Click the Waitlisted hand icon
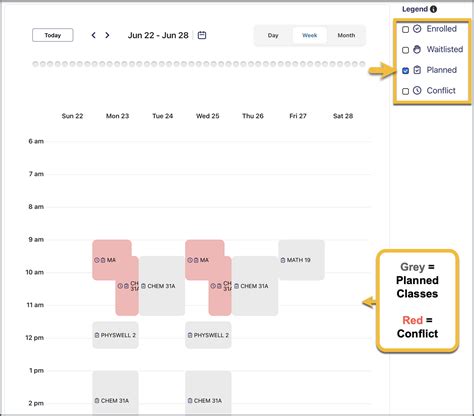Viewport: 474px width, 416px height. (x=417, y=49)
